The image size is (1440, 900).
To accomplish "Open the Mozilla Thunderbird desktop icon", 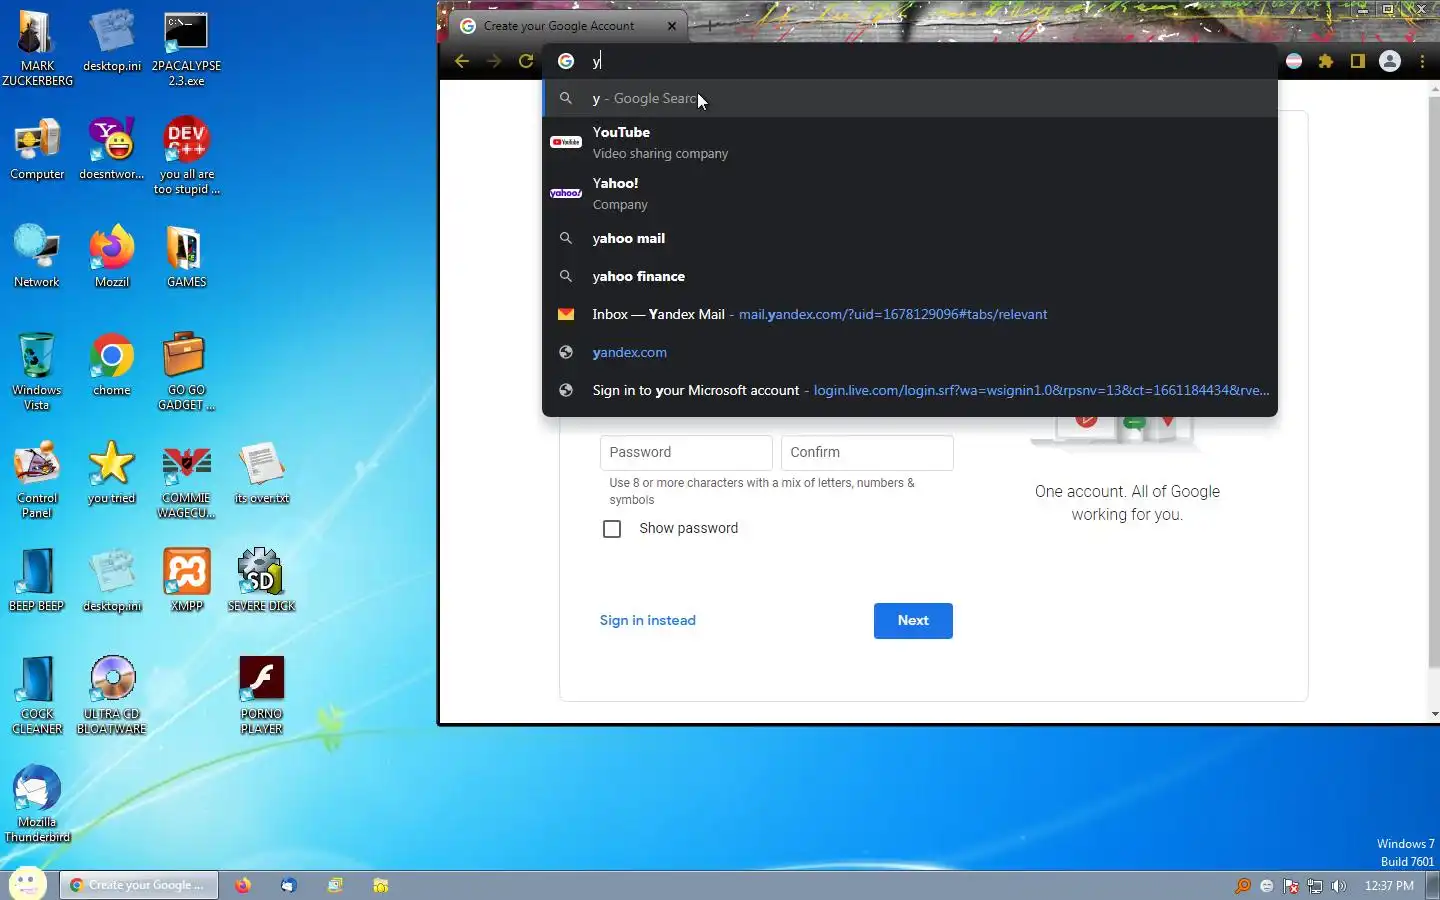I will 37,805.
